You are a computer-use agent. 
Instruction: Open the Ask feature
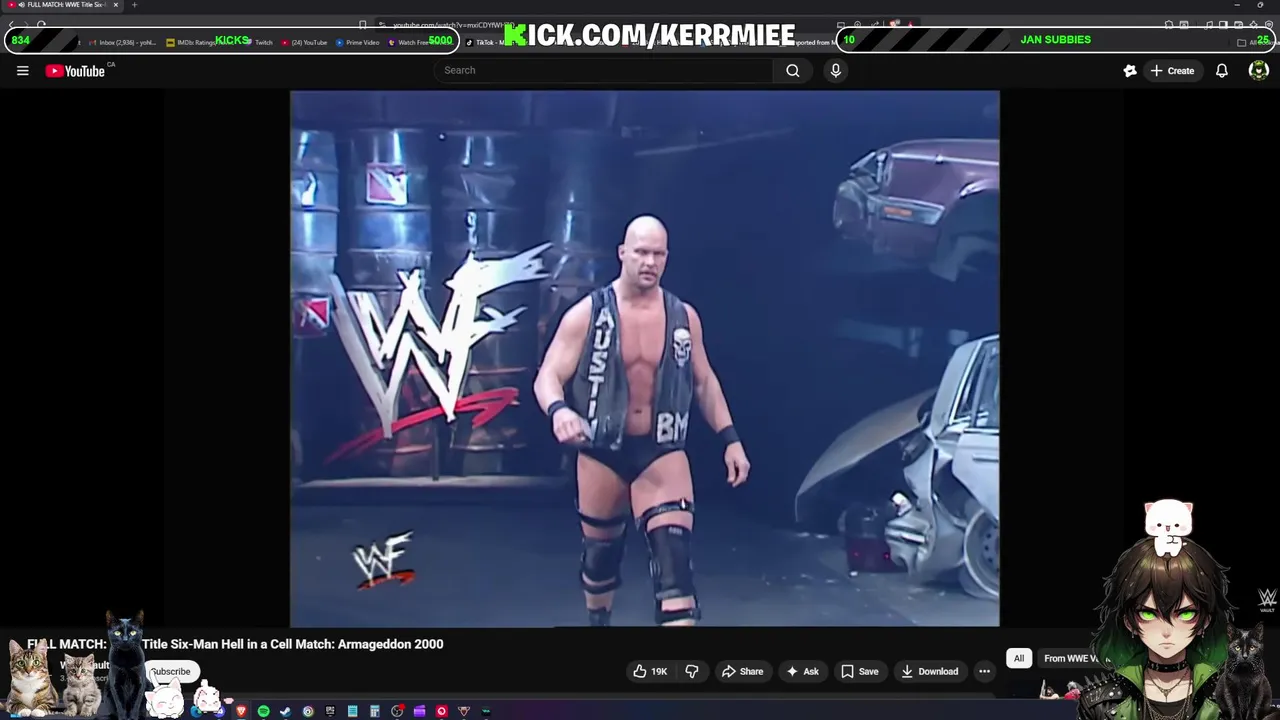click(803, 671)
